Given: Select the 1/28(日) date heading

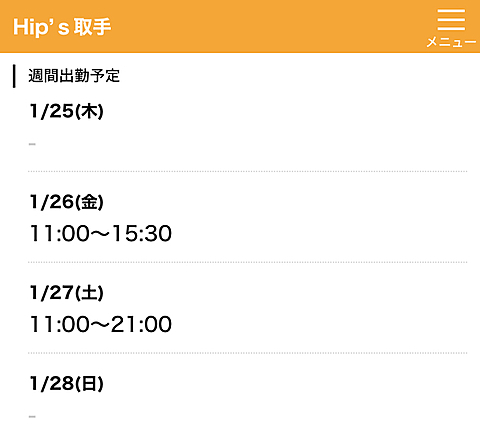Looking at the screenshot, I should pyautogui.click(x=67, y=383).
